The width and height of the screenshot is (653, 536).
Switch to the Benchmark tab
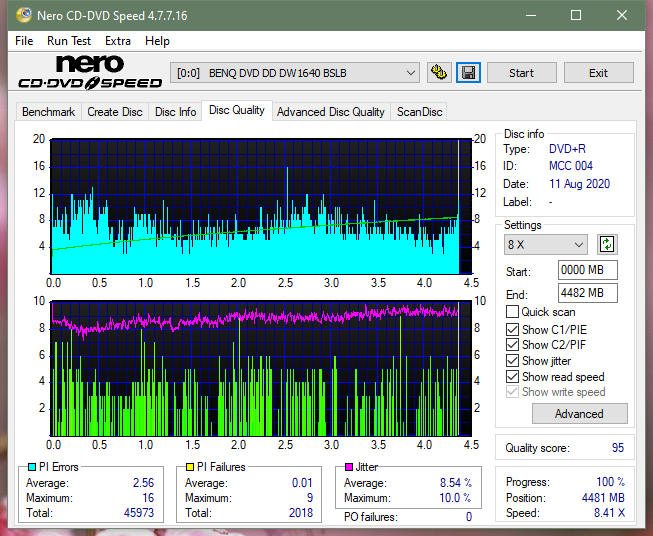(48, 112)
